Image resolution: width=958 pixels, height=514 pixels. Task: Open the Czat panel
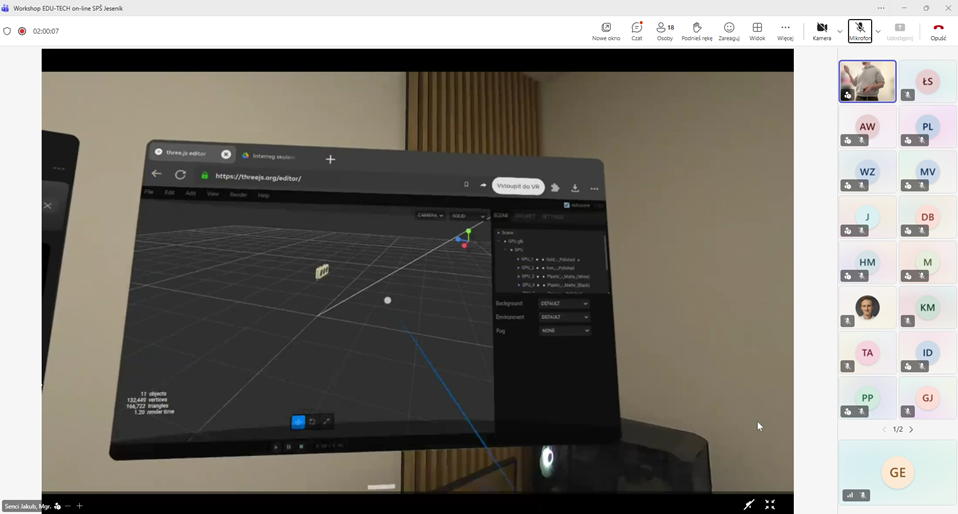[636, 31]
